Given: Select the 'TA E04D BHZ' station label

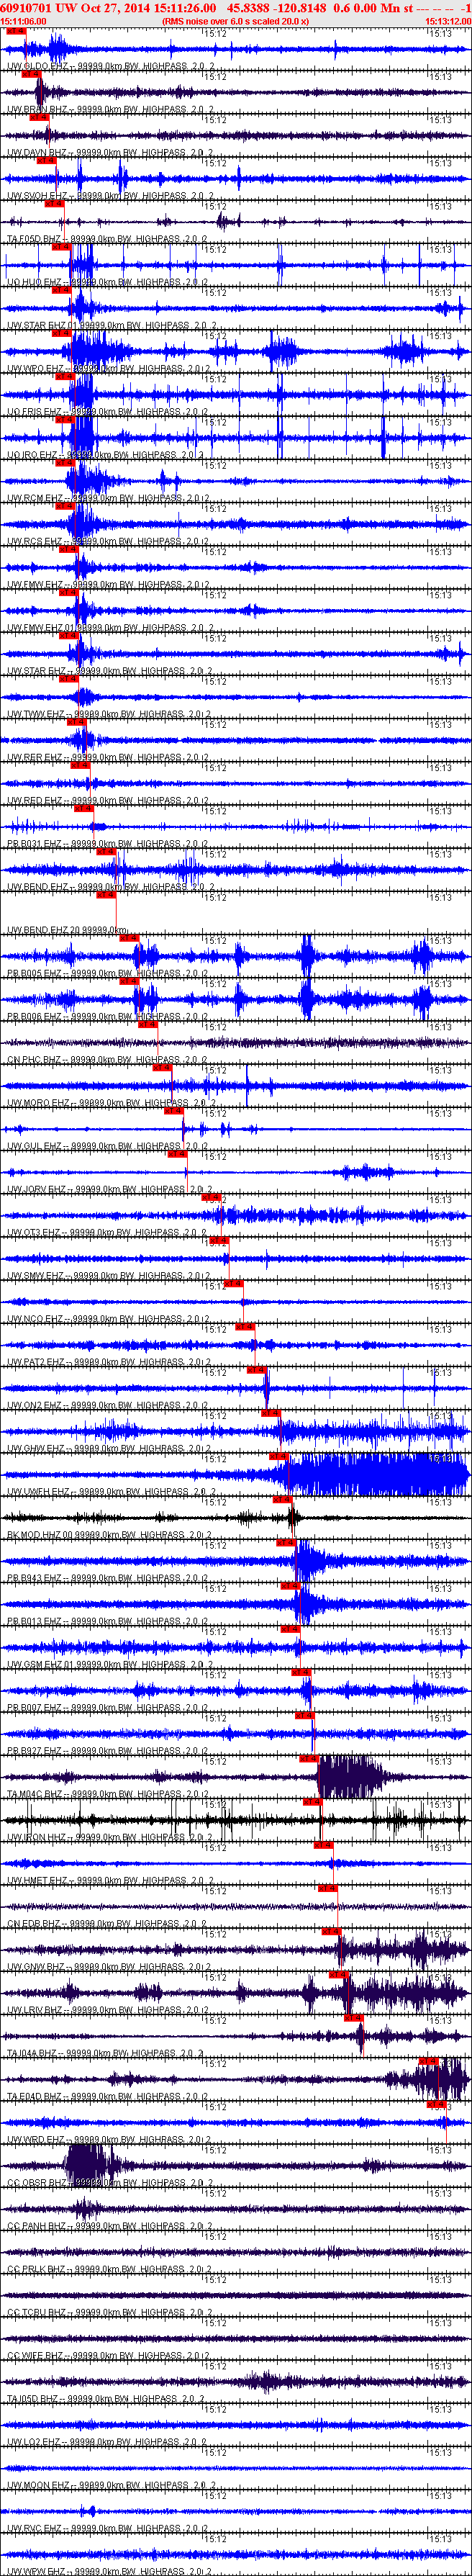Looking at the screenshot, I should click(35, 2096).
